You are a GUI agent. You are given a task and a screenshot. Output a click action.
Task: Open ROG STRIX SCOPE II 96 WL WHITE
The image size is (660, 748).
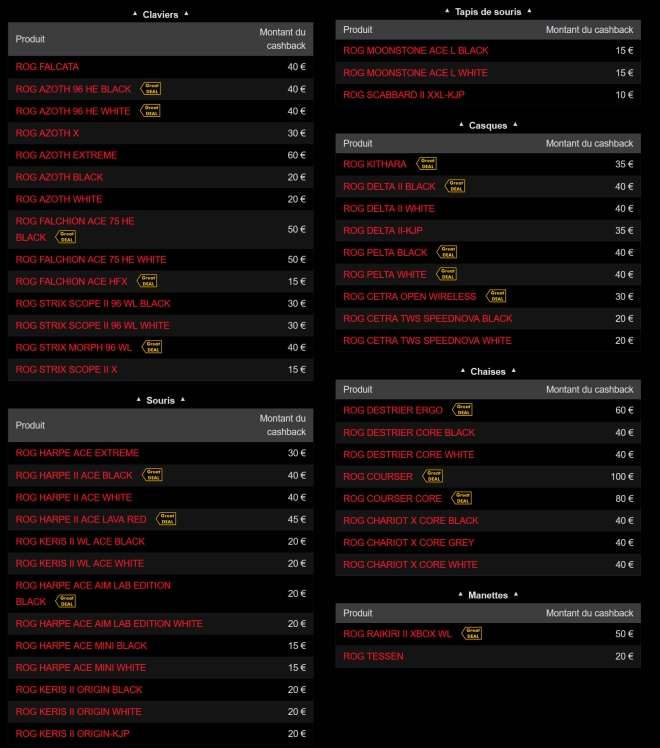point(93,325)
